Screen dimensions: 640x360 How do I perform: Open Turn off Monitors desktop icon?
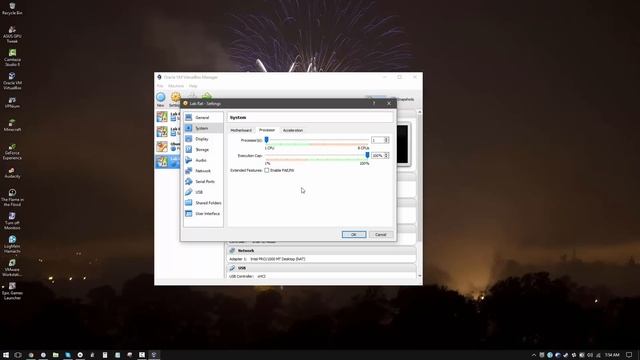tap(12, 221)
